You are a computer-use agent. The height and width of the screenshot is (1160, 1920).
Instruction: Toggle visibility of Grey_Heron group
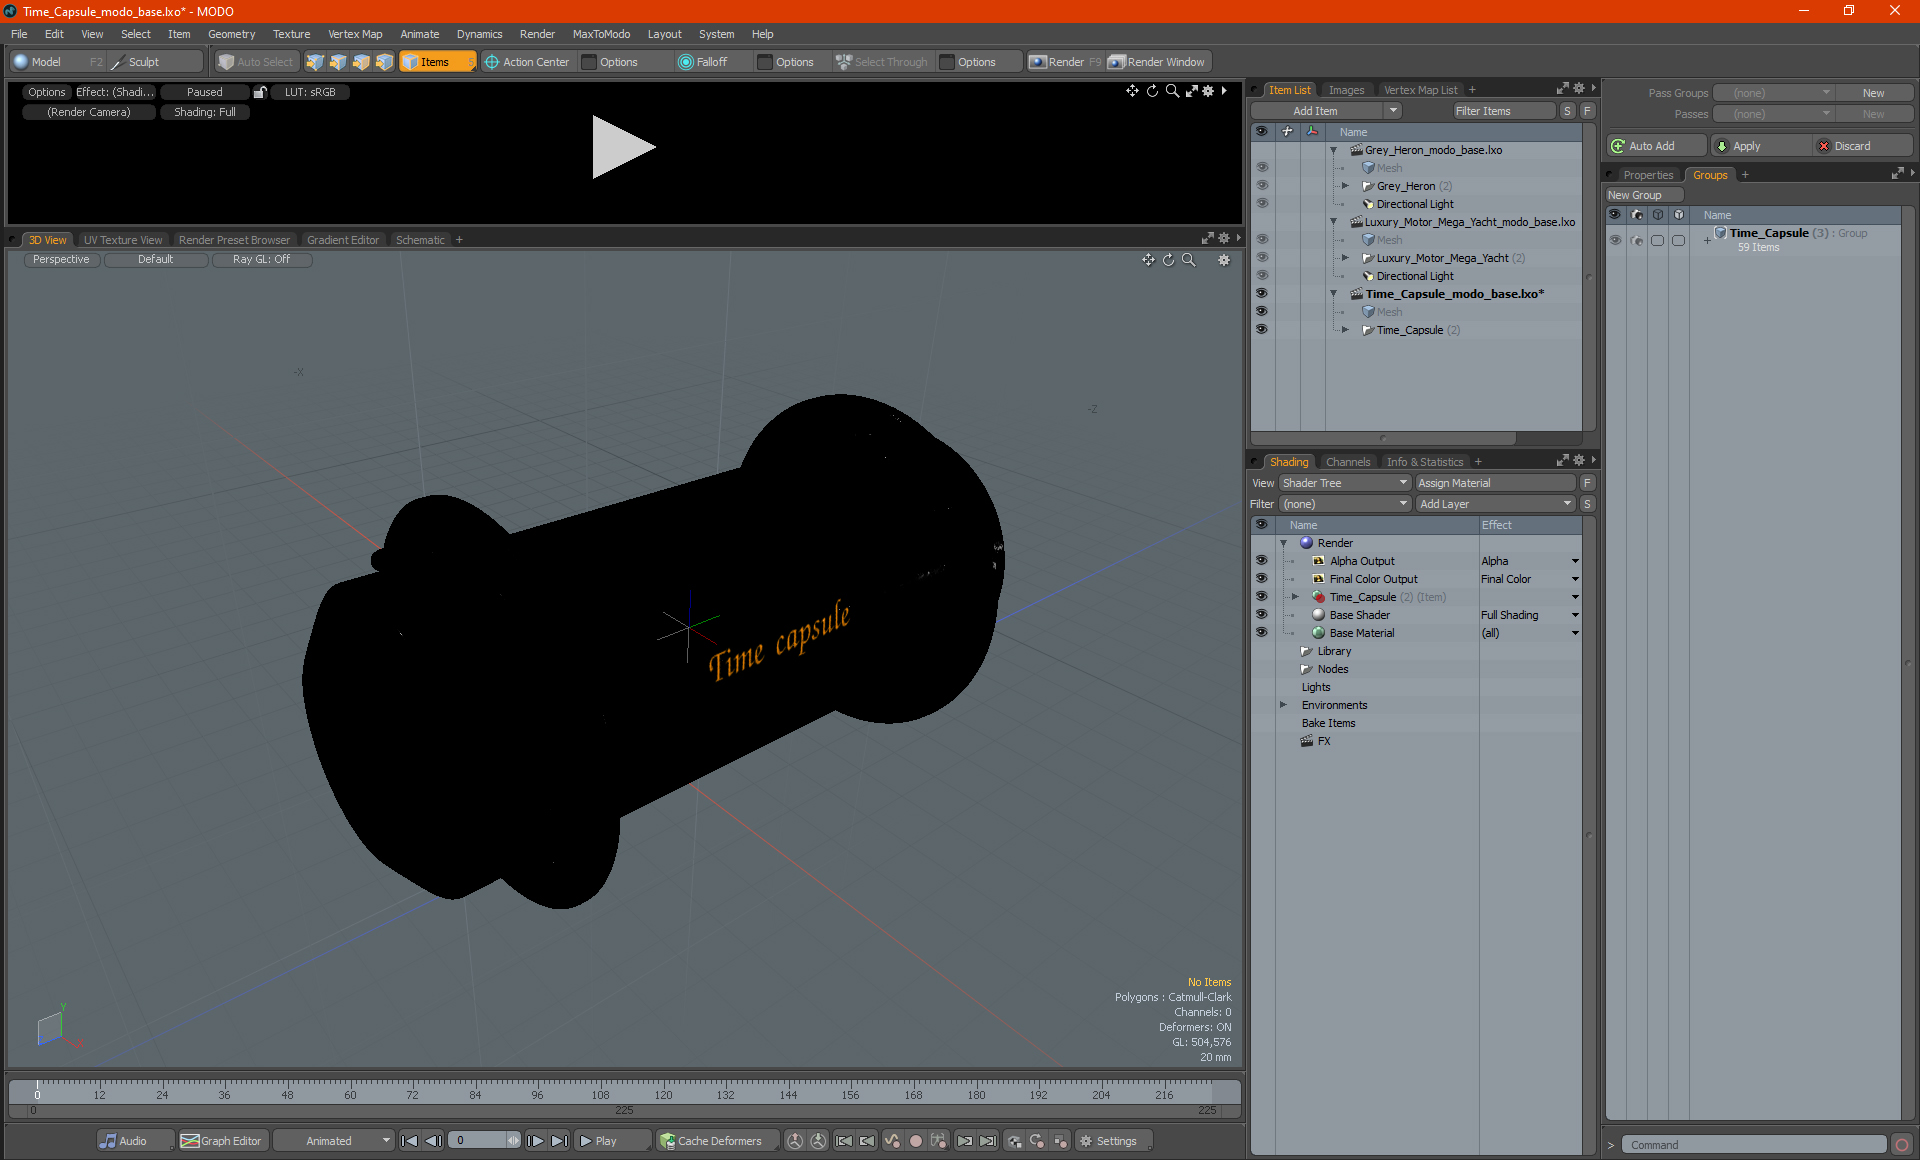[x=1262, y=186]
